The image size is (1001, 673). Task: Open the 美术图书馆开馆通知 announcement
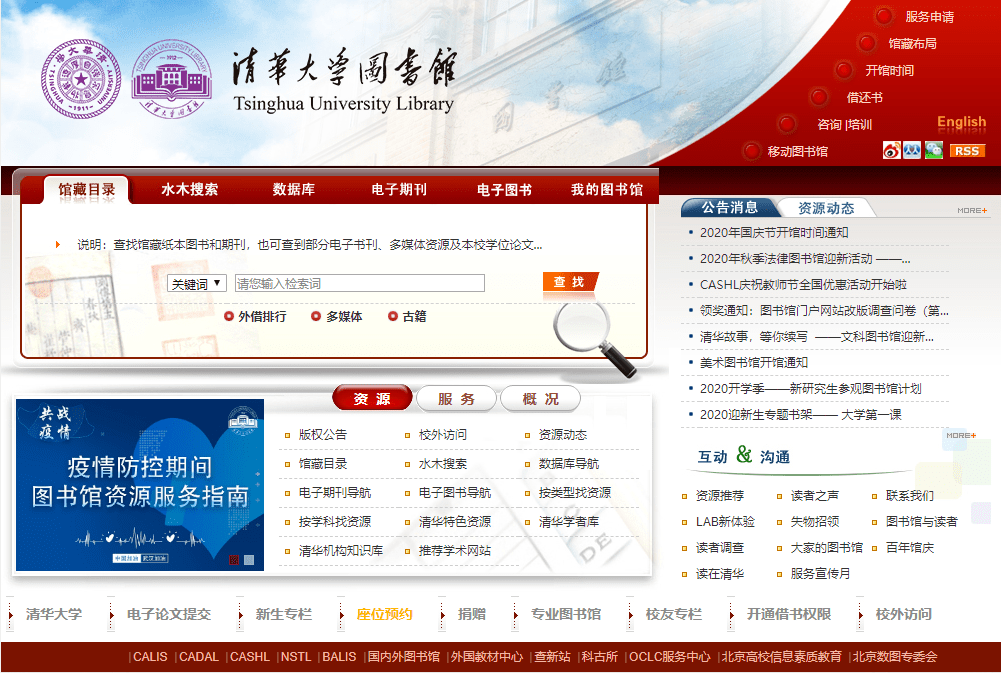point(754,363)
